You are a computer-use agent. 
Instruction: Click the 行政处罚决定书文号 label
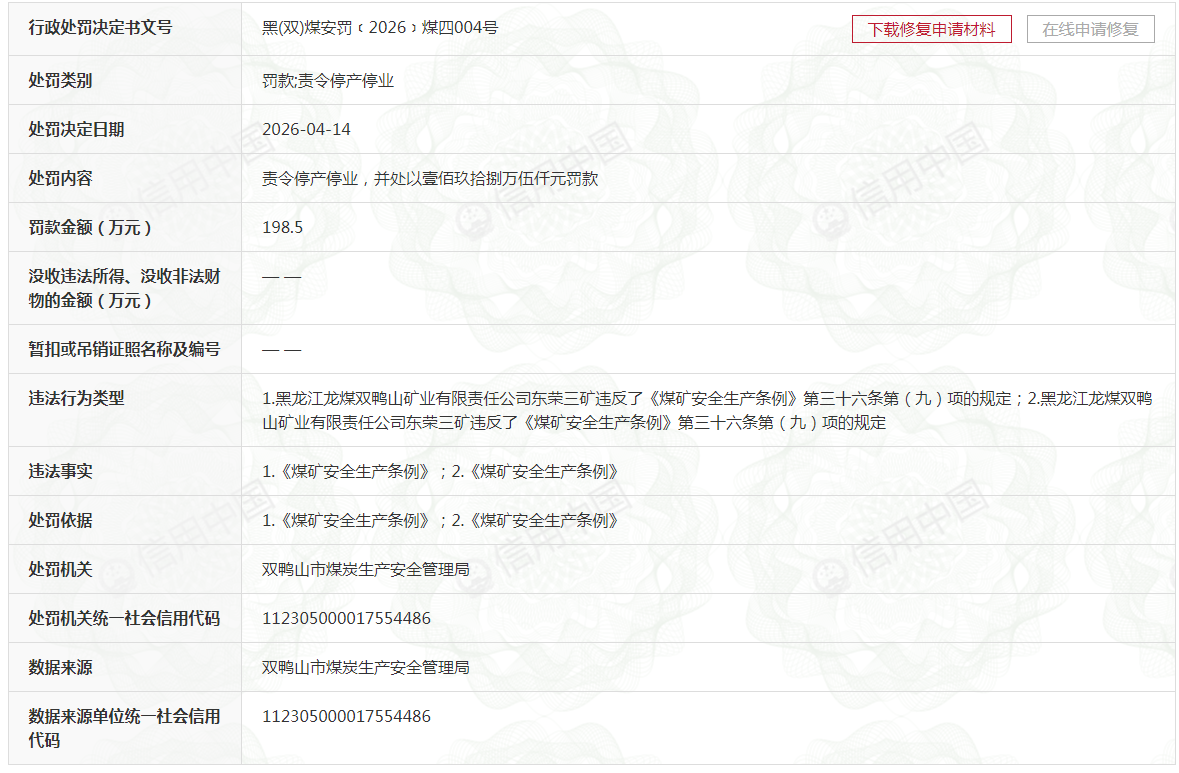(101, 28)
